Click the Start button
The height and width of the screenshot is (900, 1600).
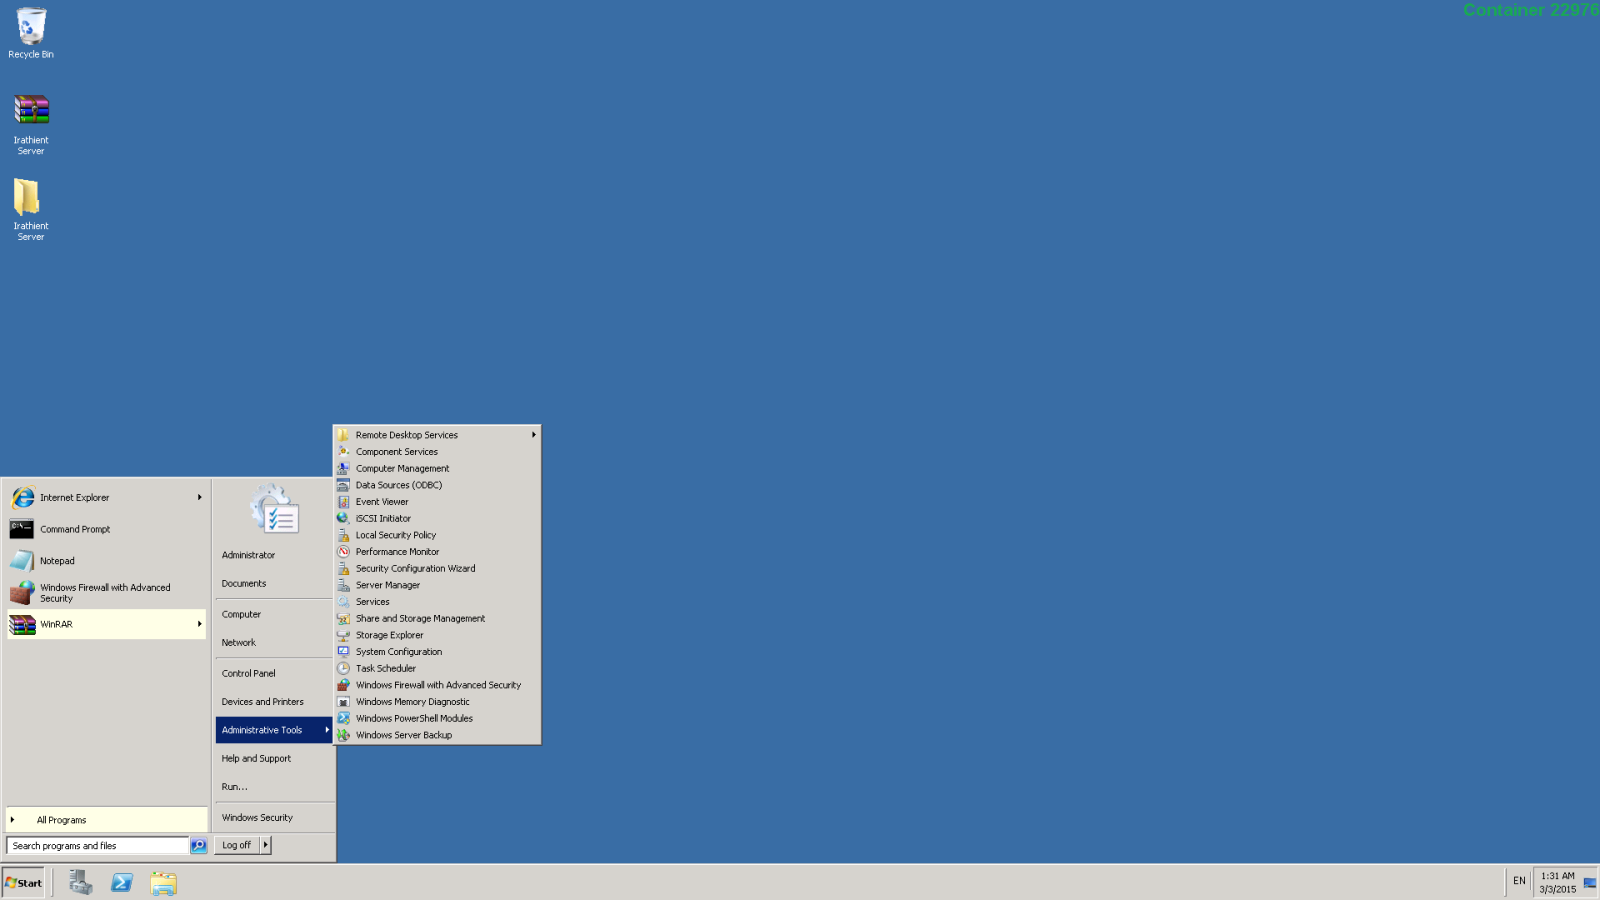(24, 882)
